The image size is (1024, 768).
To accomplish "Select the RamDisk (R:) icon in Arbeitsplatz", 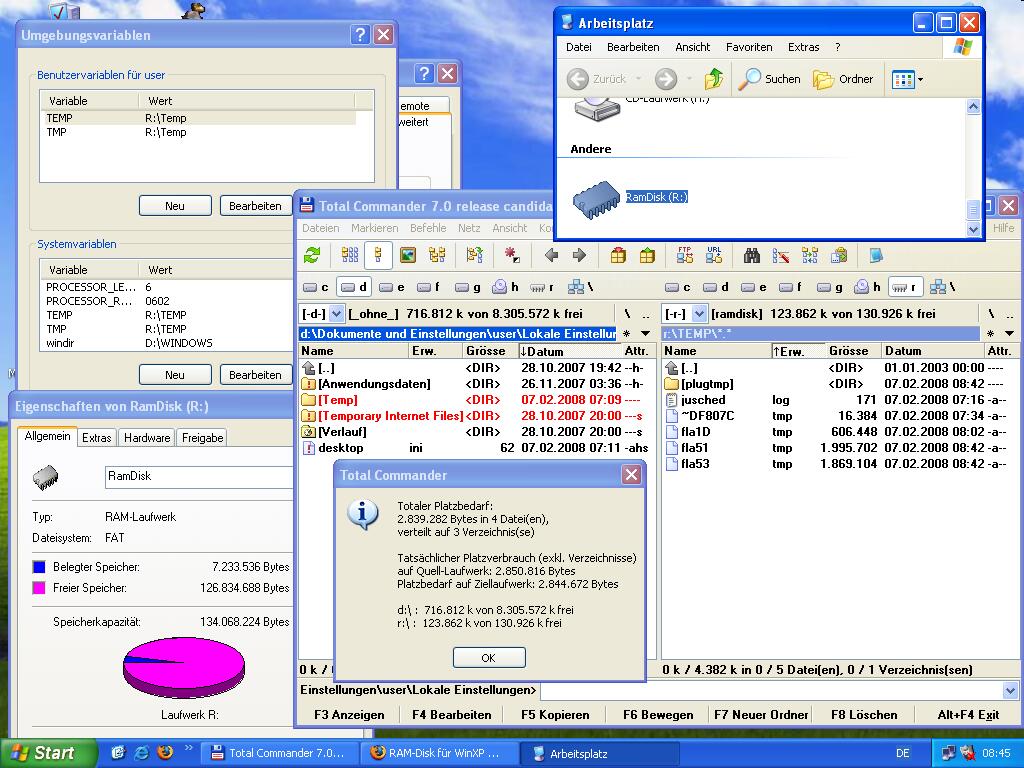I will click(596, 199).
